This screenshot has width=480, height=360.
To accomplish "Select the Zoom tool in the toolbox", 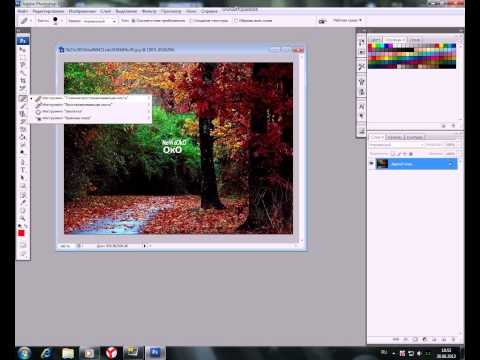I will tap(23, 218).
